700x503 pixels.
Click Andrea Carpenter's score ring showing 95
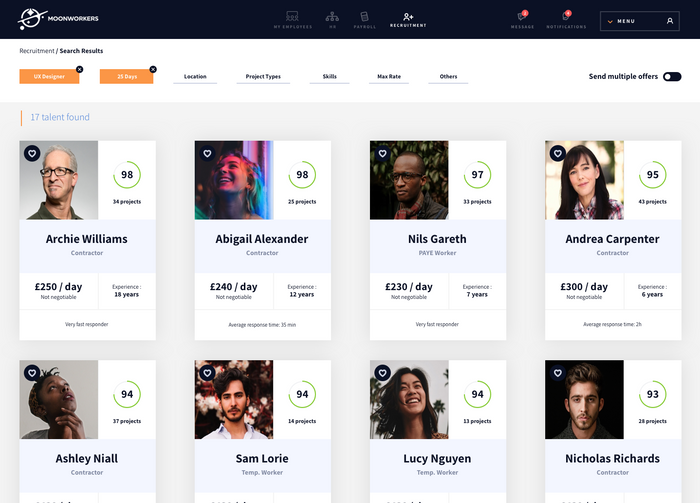653,175
